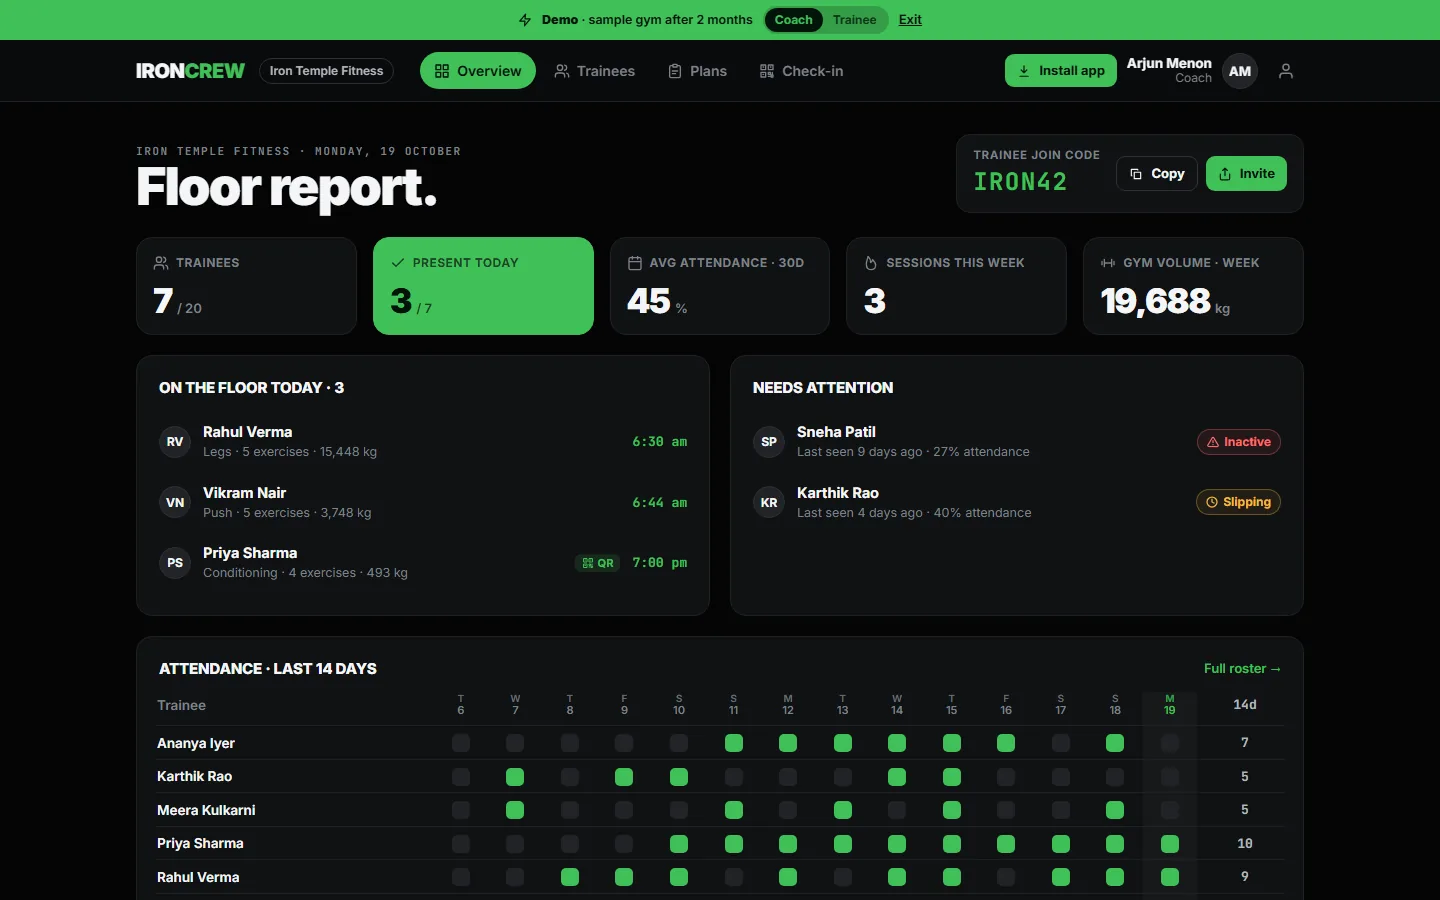Viewport: 1440px width, 900px height.
Task: Click Rahul Verma's name on the floor list
Action: [x=248, y=432]
